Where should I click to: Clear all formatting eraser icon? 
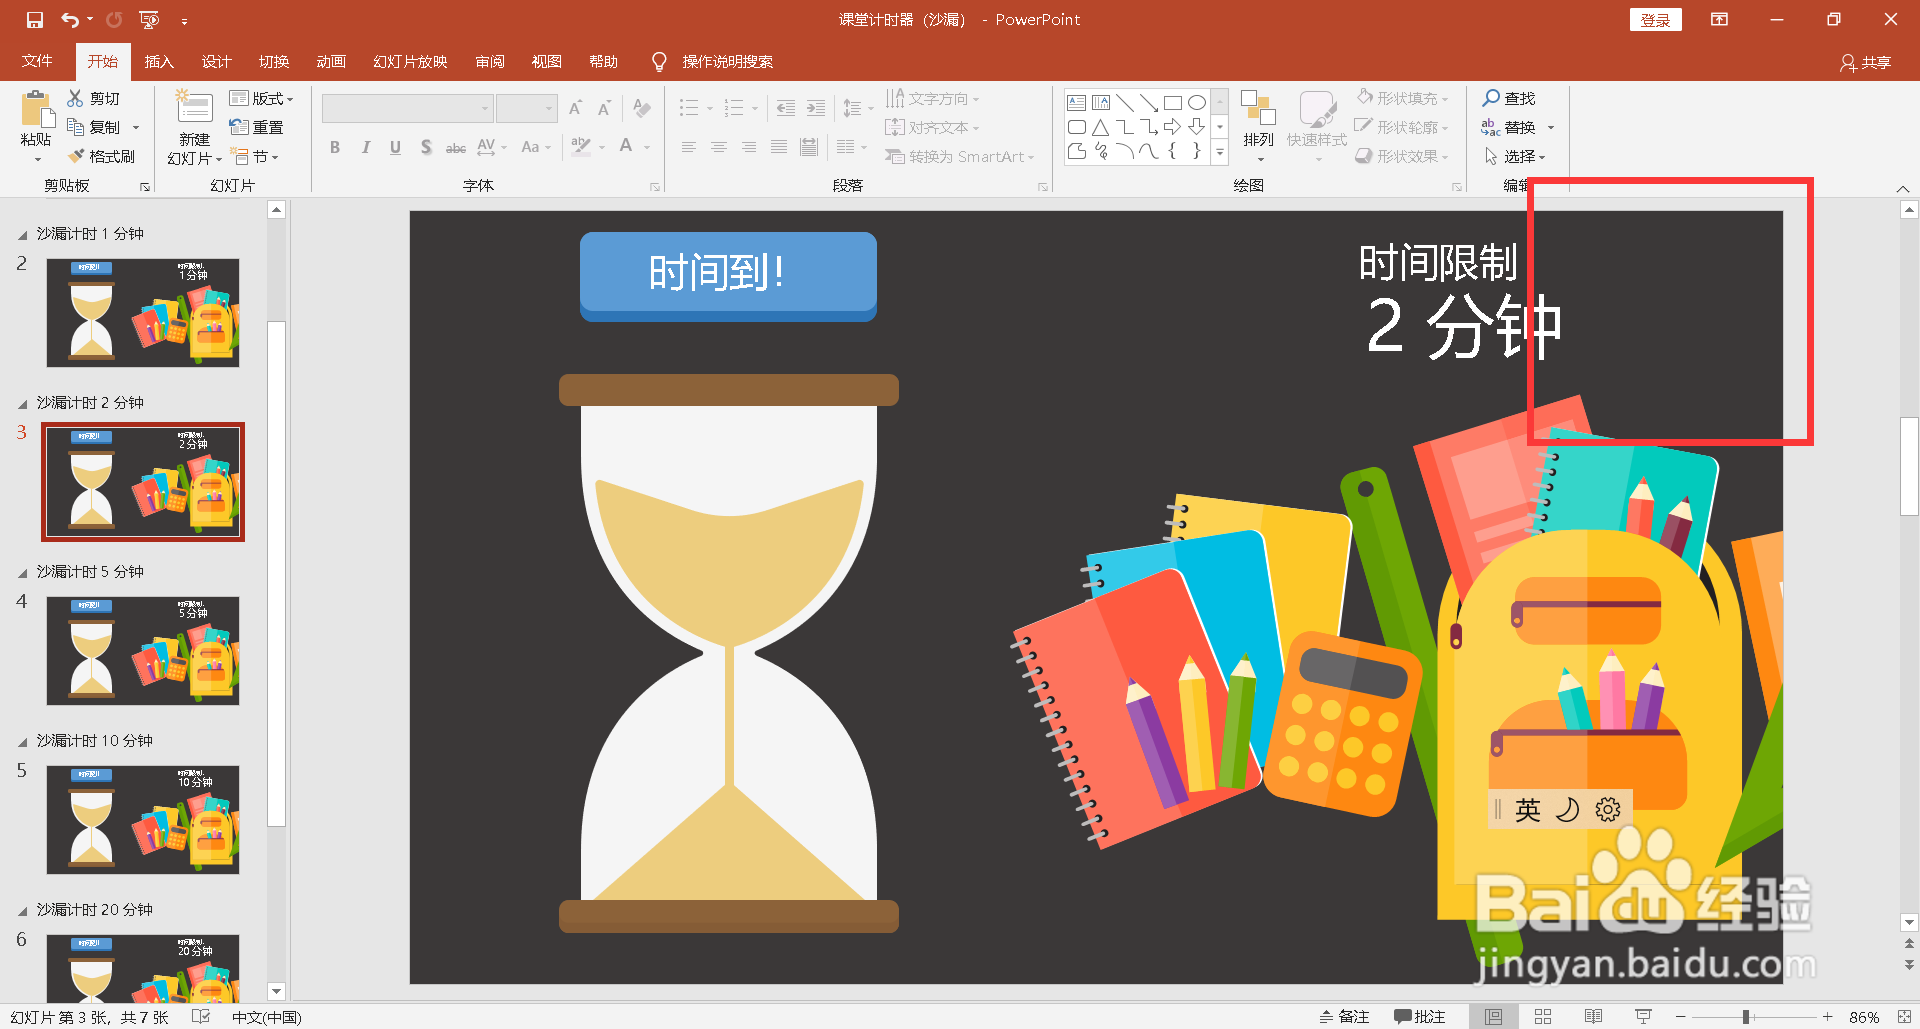(x=642, y=108)
